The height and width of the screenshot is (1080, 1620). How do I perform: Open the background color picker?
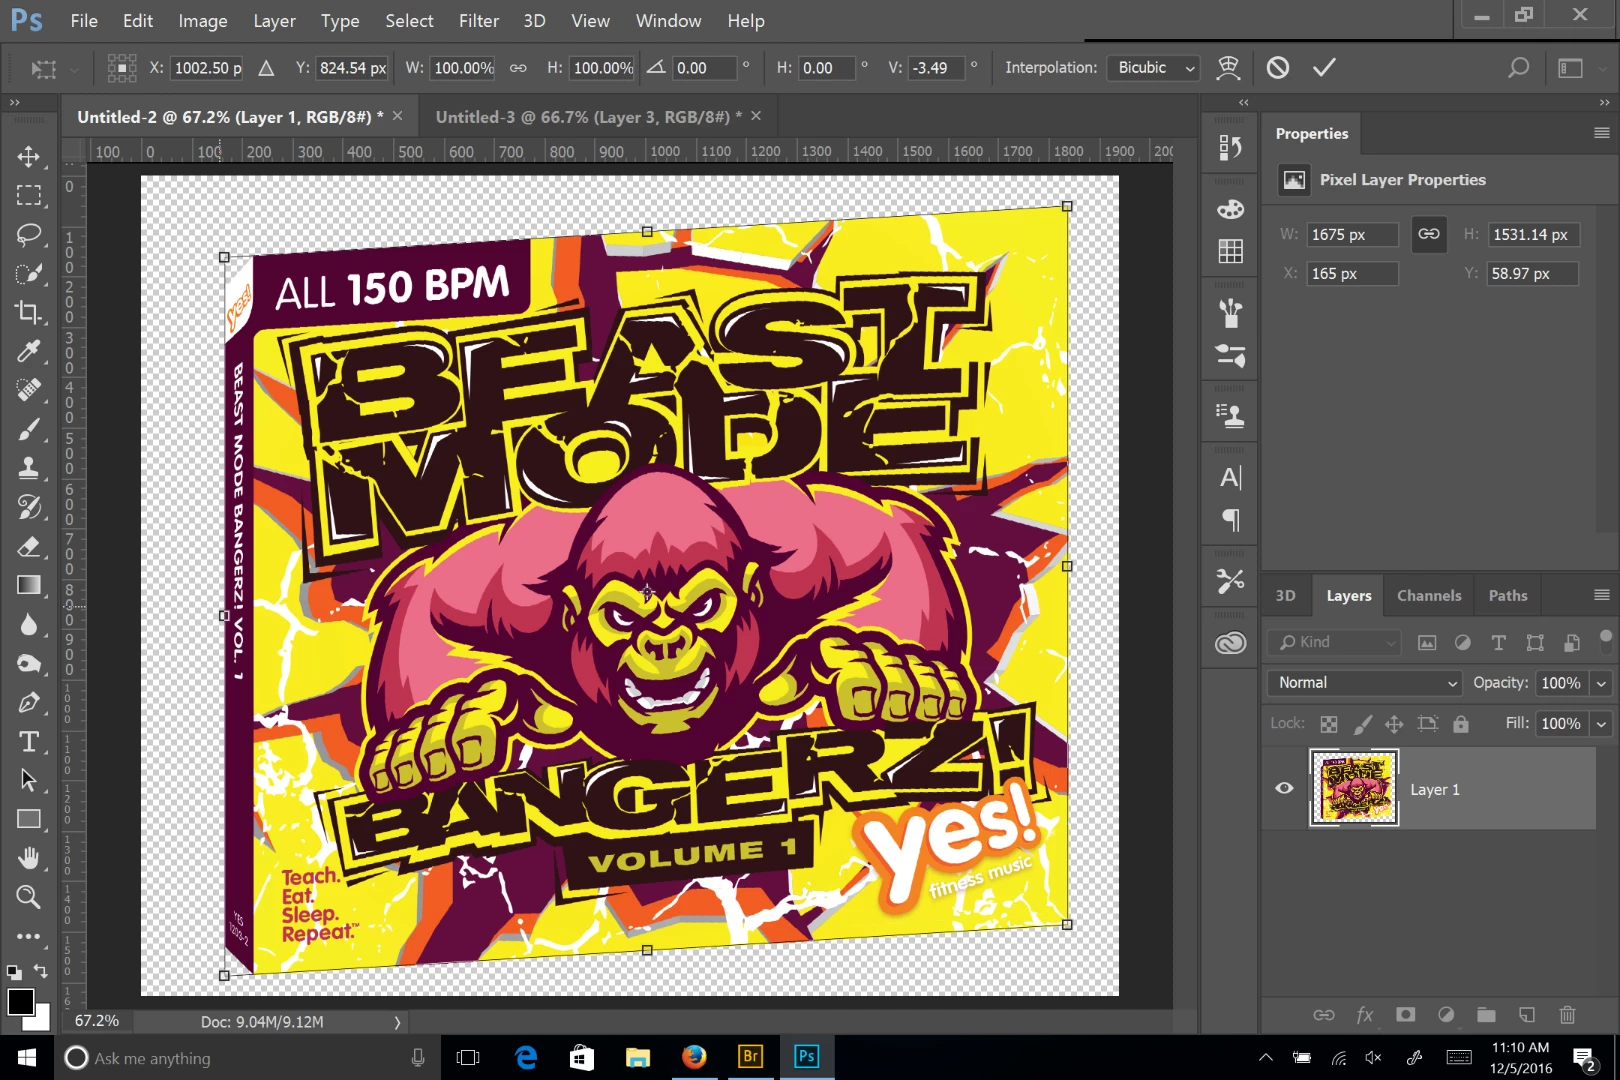pos(40,1020)
